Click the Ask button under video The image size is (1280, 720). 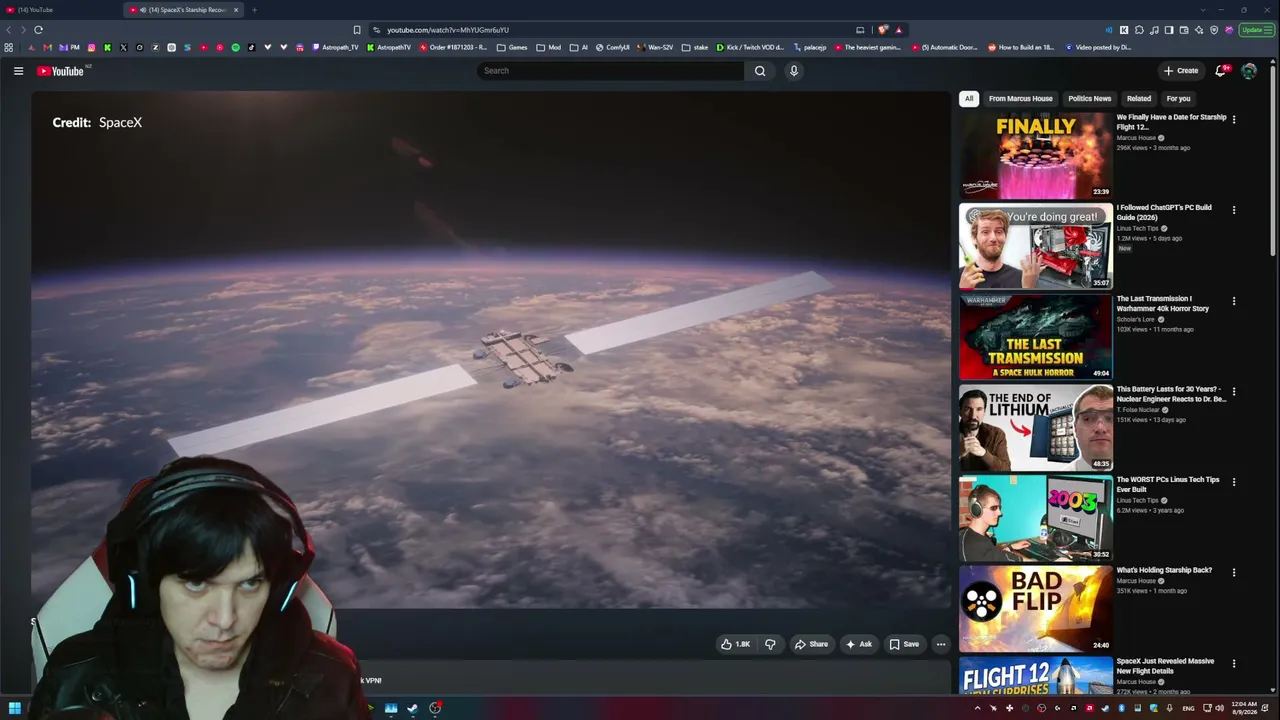pyautogui.click(x=859, y=644)
